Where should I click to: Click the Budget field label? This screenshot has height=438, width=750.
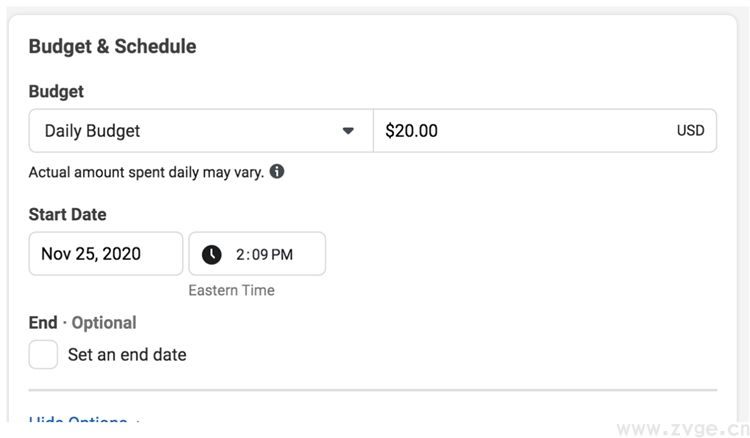tap(56, 91)
